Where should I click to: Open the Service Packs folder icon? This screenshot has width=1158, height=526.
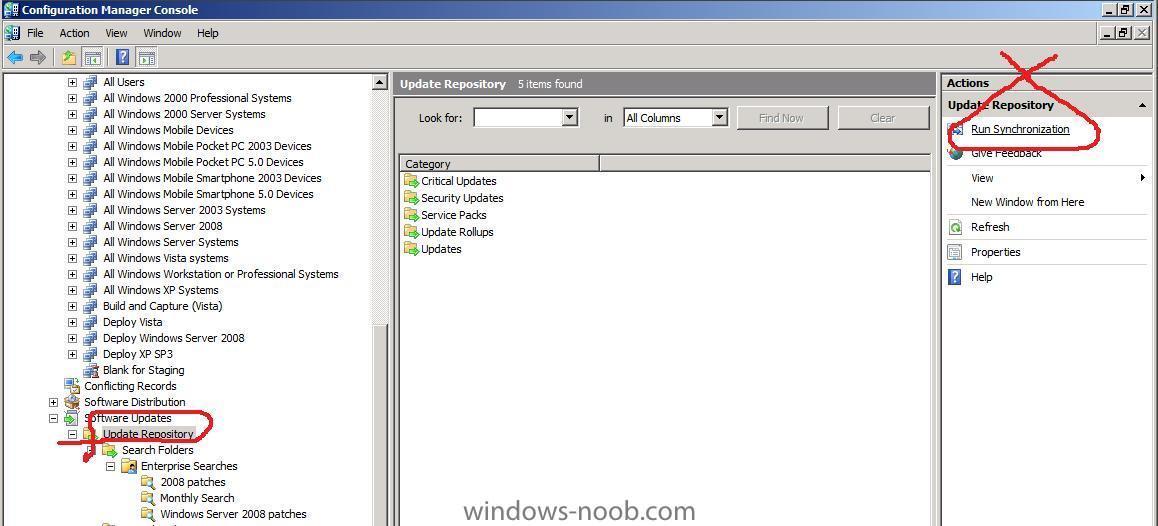pyautogui.click(x=411, y=215)
